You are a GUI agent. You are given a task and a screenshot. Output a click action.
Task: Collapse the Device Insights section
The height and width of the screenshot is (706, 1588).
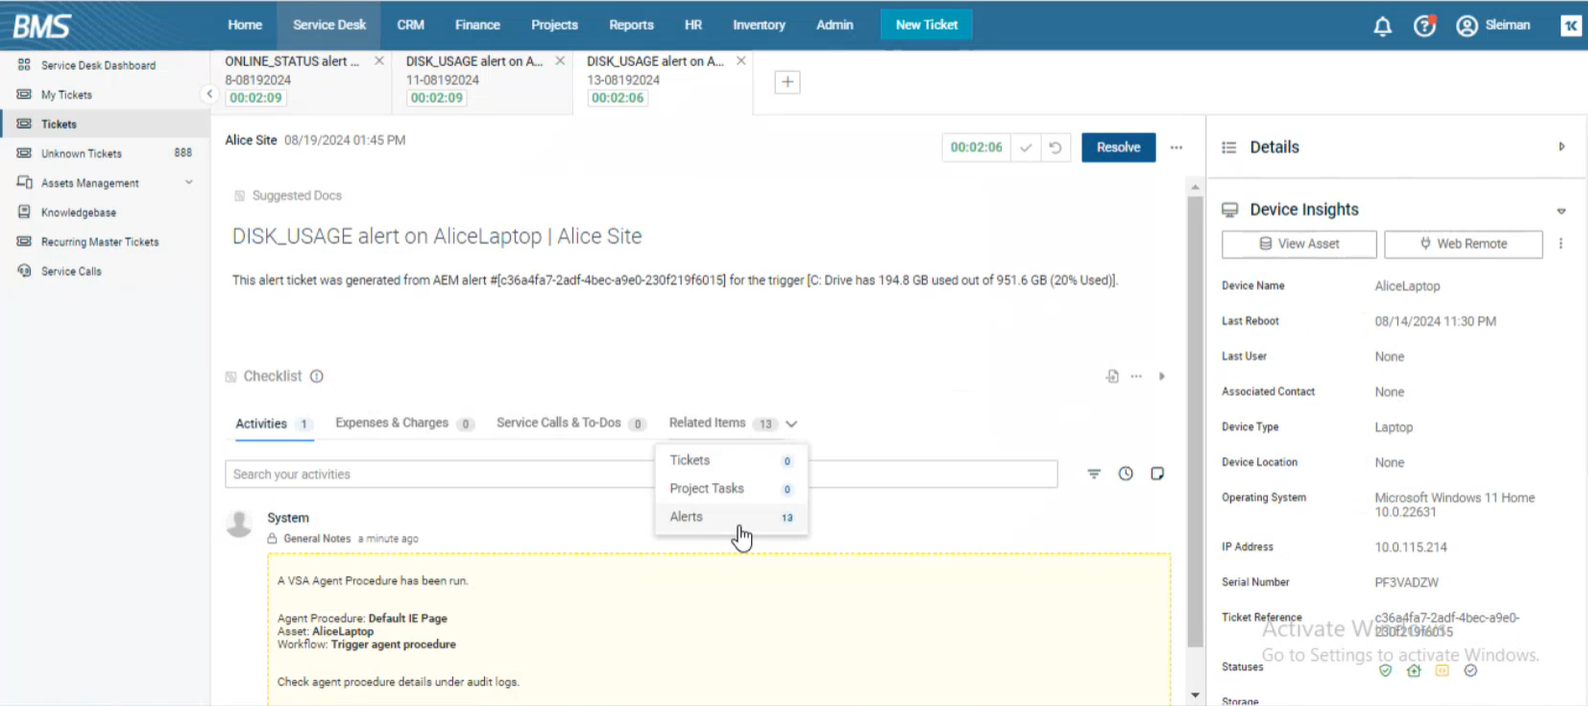tap(1561, 211)
